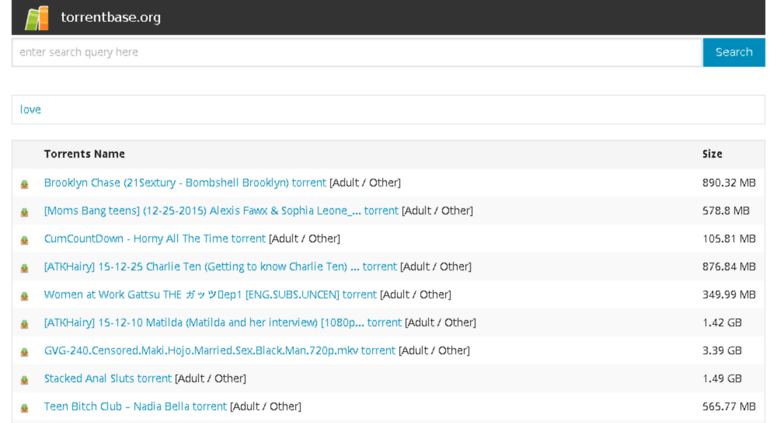
Task: Click the Torrents Name column header
Action: [x=84, y=154]
